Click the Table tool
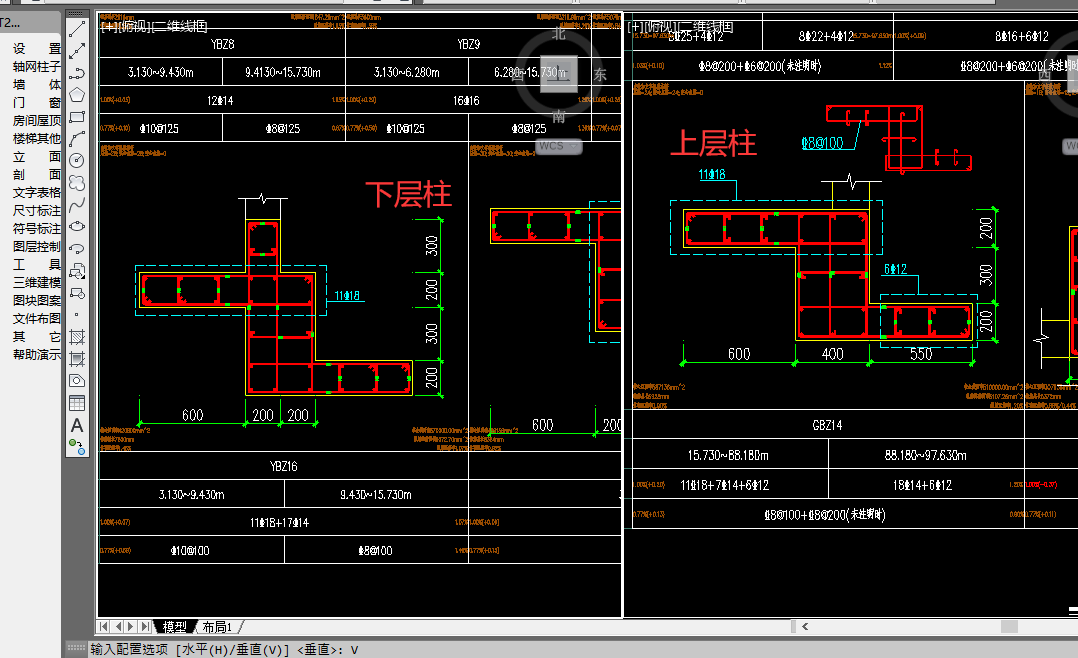This screenshot has width=1078, height=658. 77,403
